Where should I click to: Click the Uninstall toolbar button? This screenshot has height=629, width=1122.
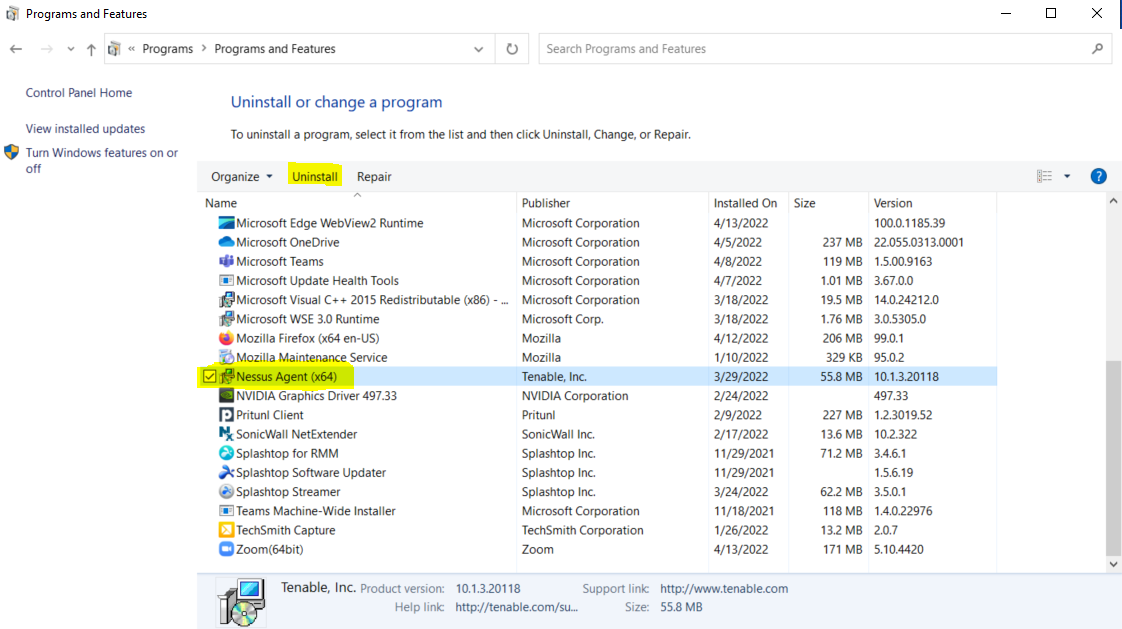pyautogui.click(x=315, y=177)
